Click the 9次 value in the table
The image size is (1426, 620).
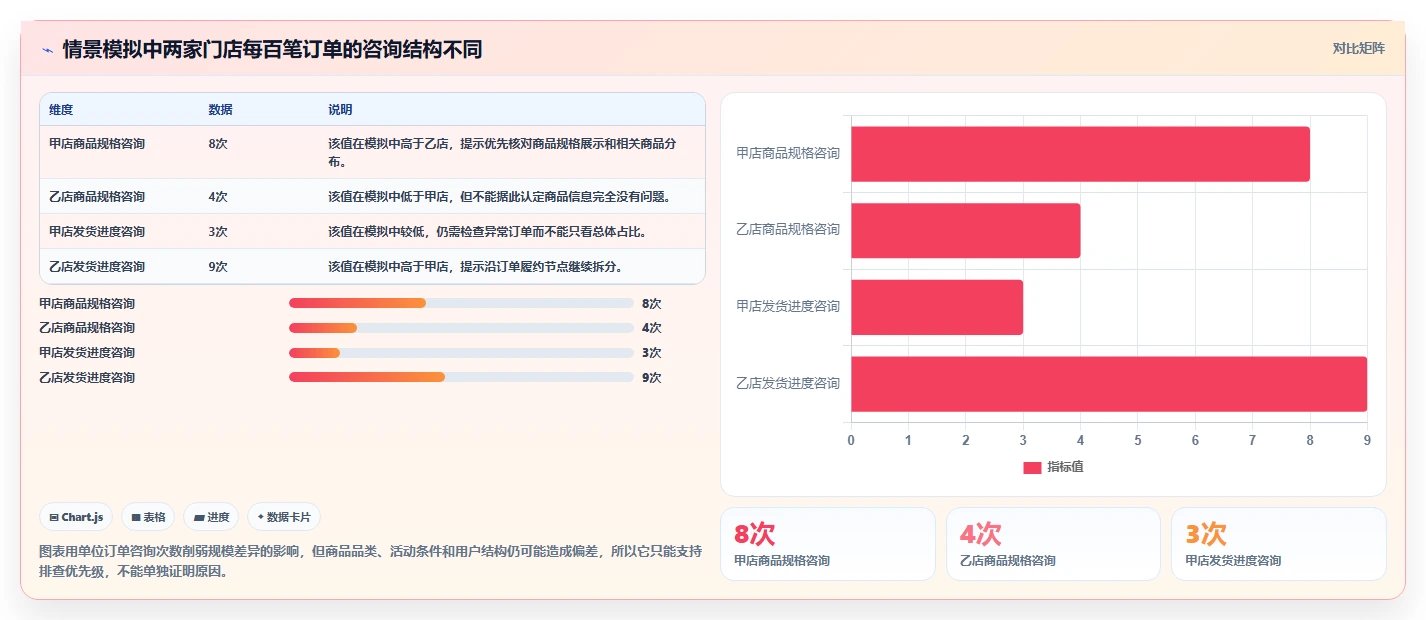218,267
